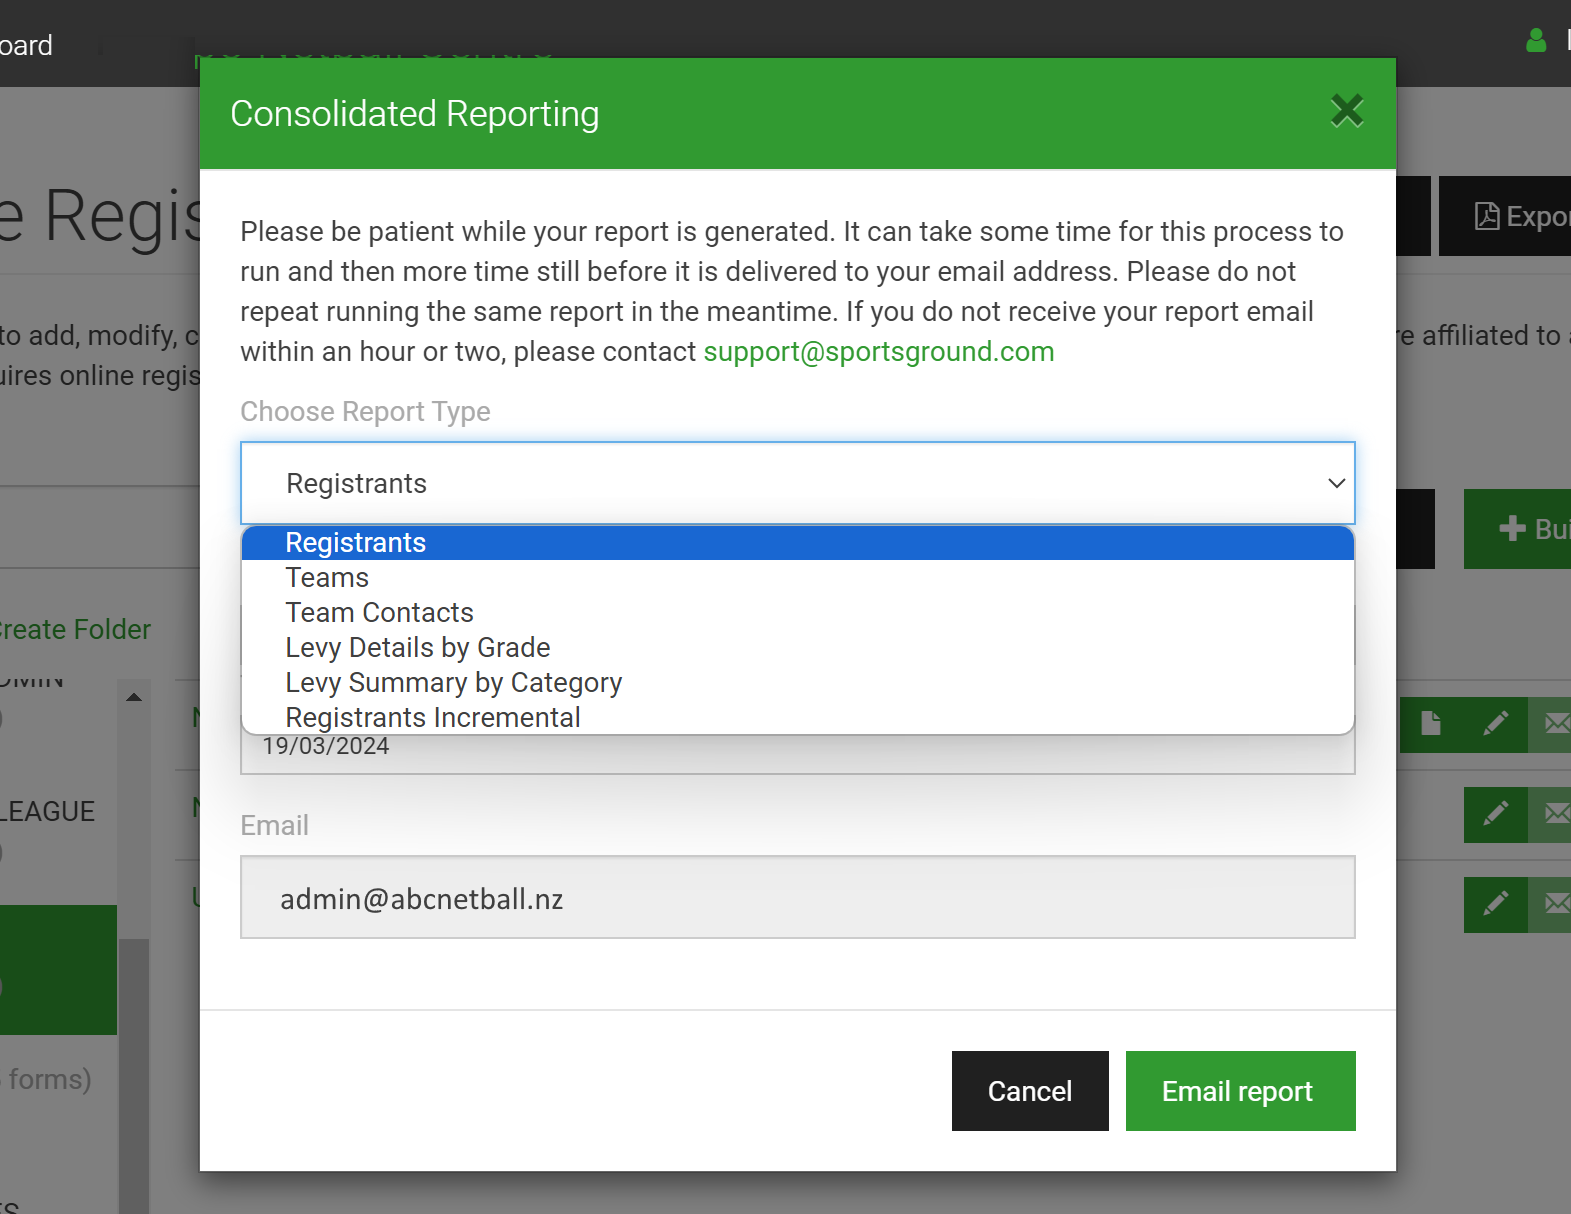This screenshot has width=1571, height=1214.
Task: Click the Email report button
Action: tap(1240, 1091)
